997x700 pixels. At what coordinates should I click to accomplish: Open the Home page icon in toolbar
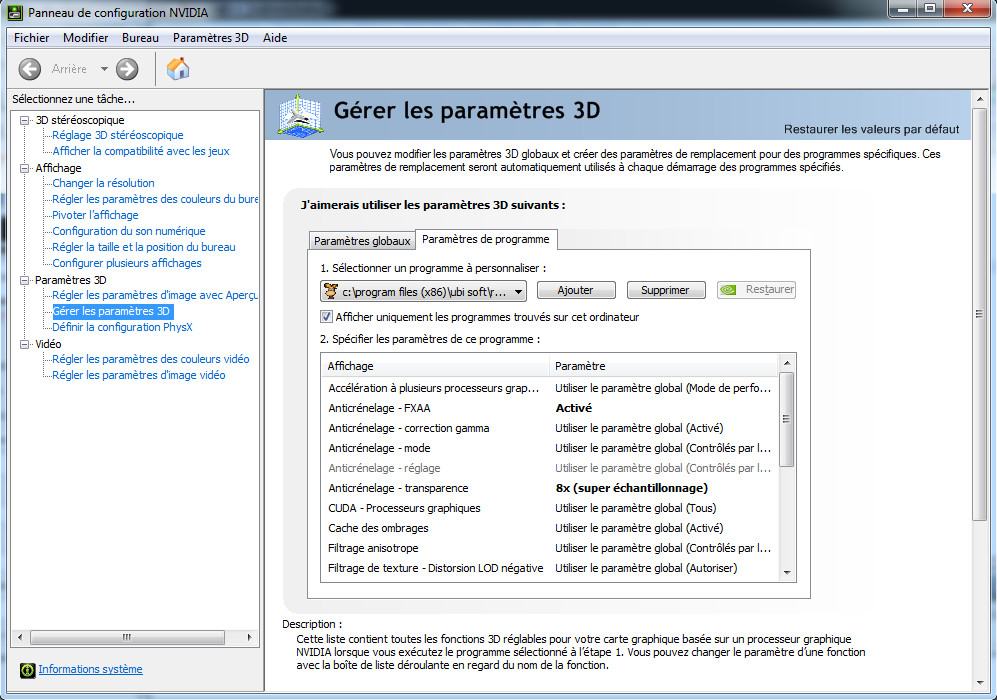178,68
